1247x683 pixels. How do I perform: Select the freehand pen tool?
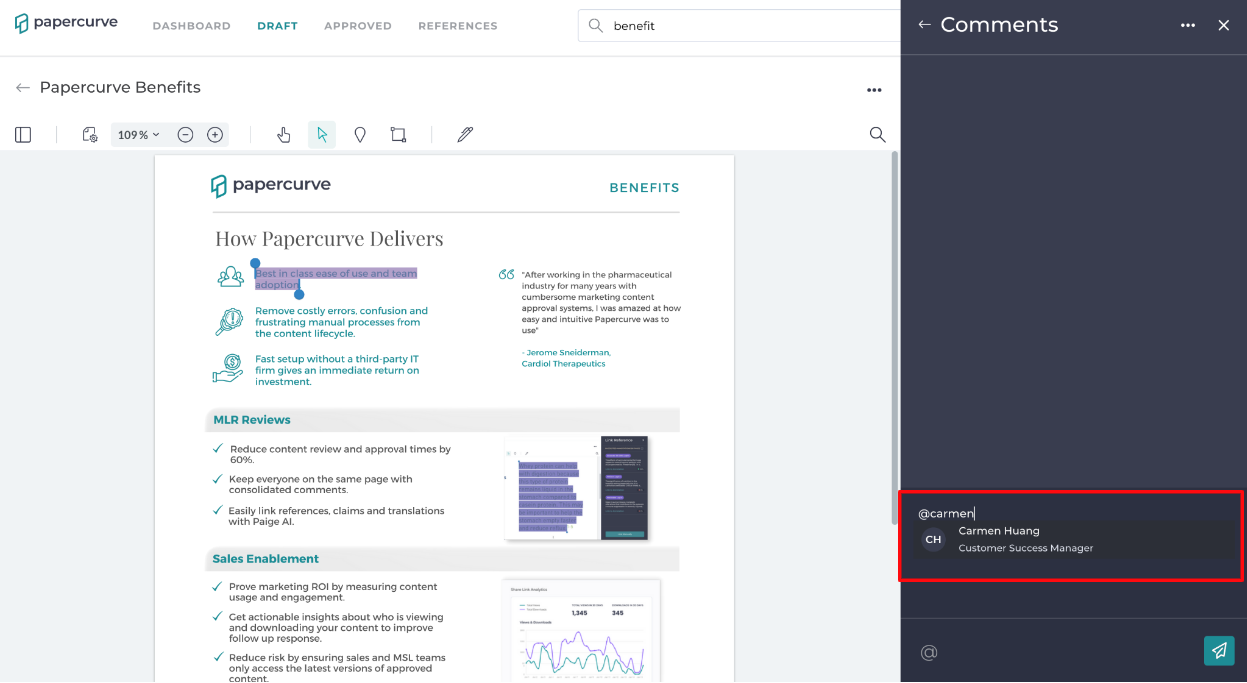tap(465, 135)
